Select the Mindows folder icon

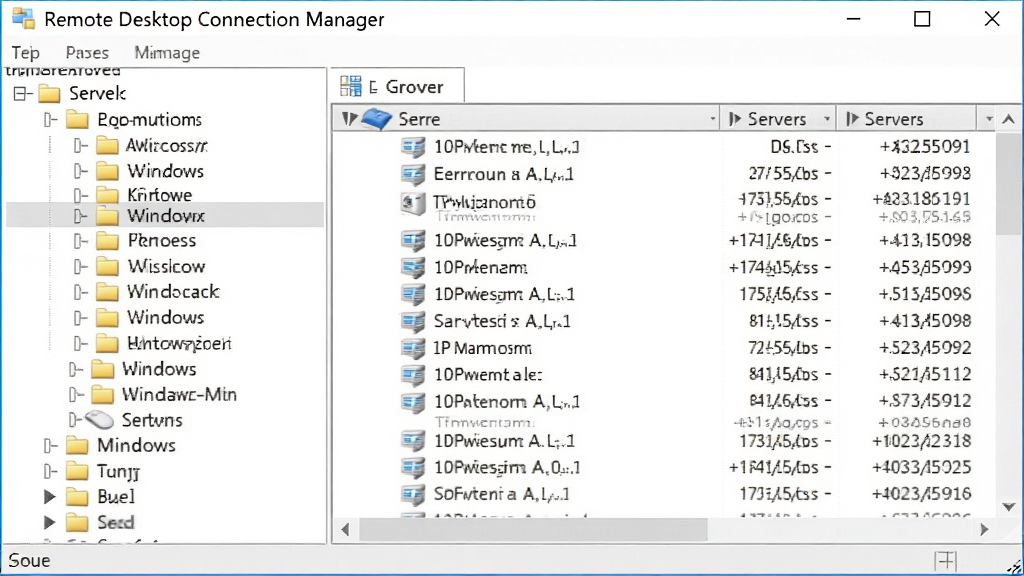(x=77, y=445)
